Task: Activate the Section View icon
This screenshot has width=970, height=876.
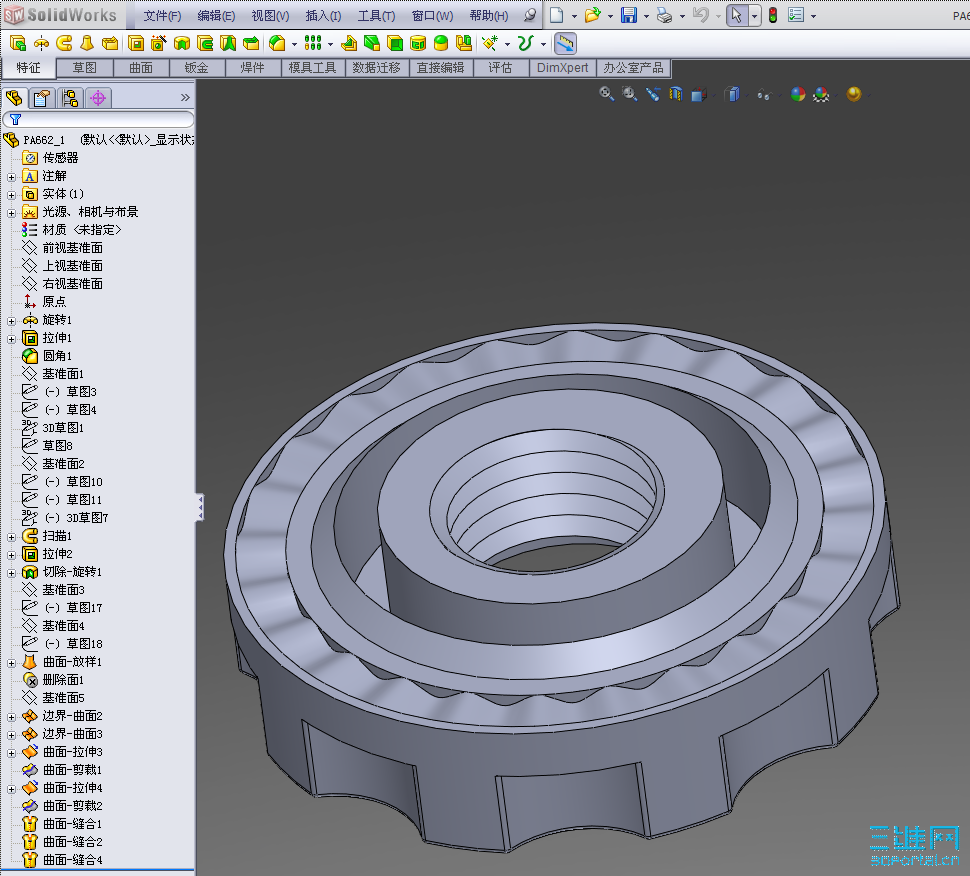Action: tap(676, 94)
